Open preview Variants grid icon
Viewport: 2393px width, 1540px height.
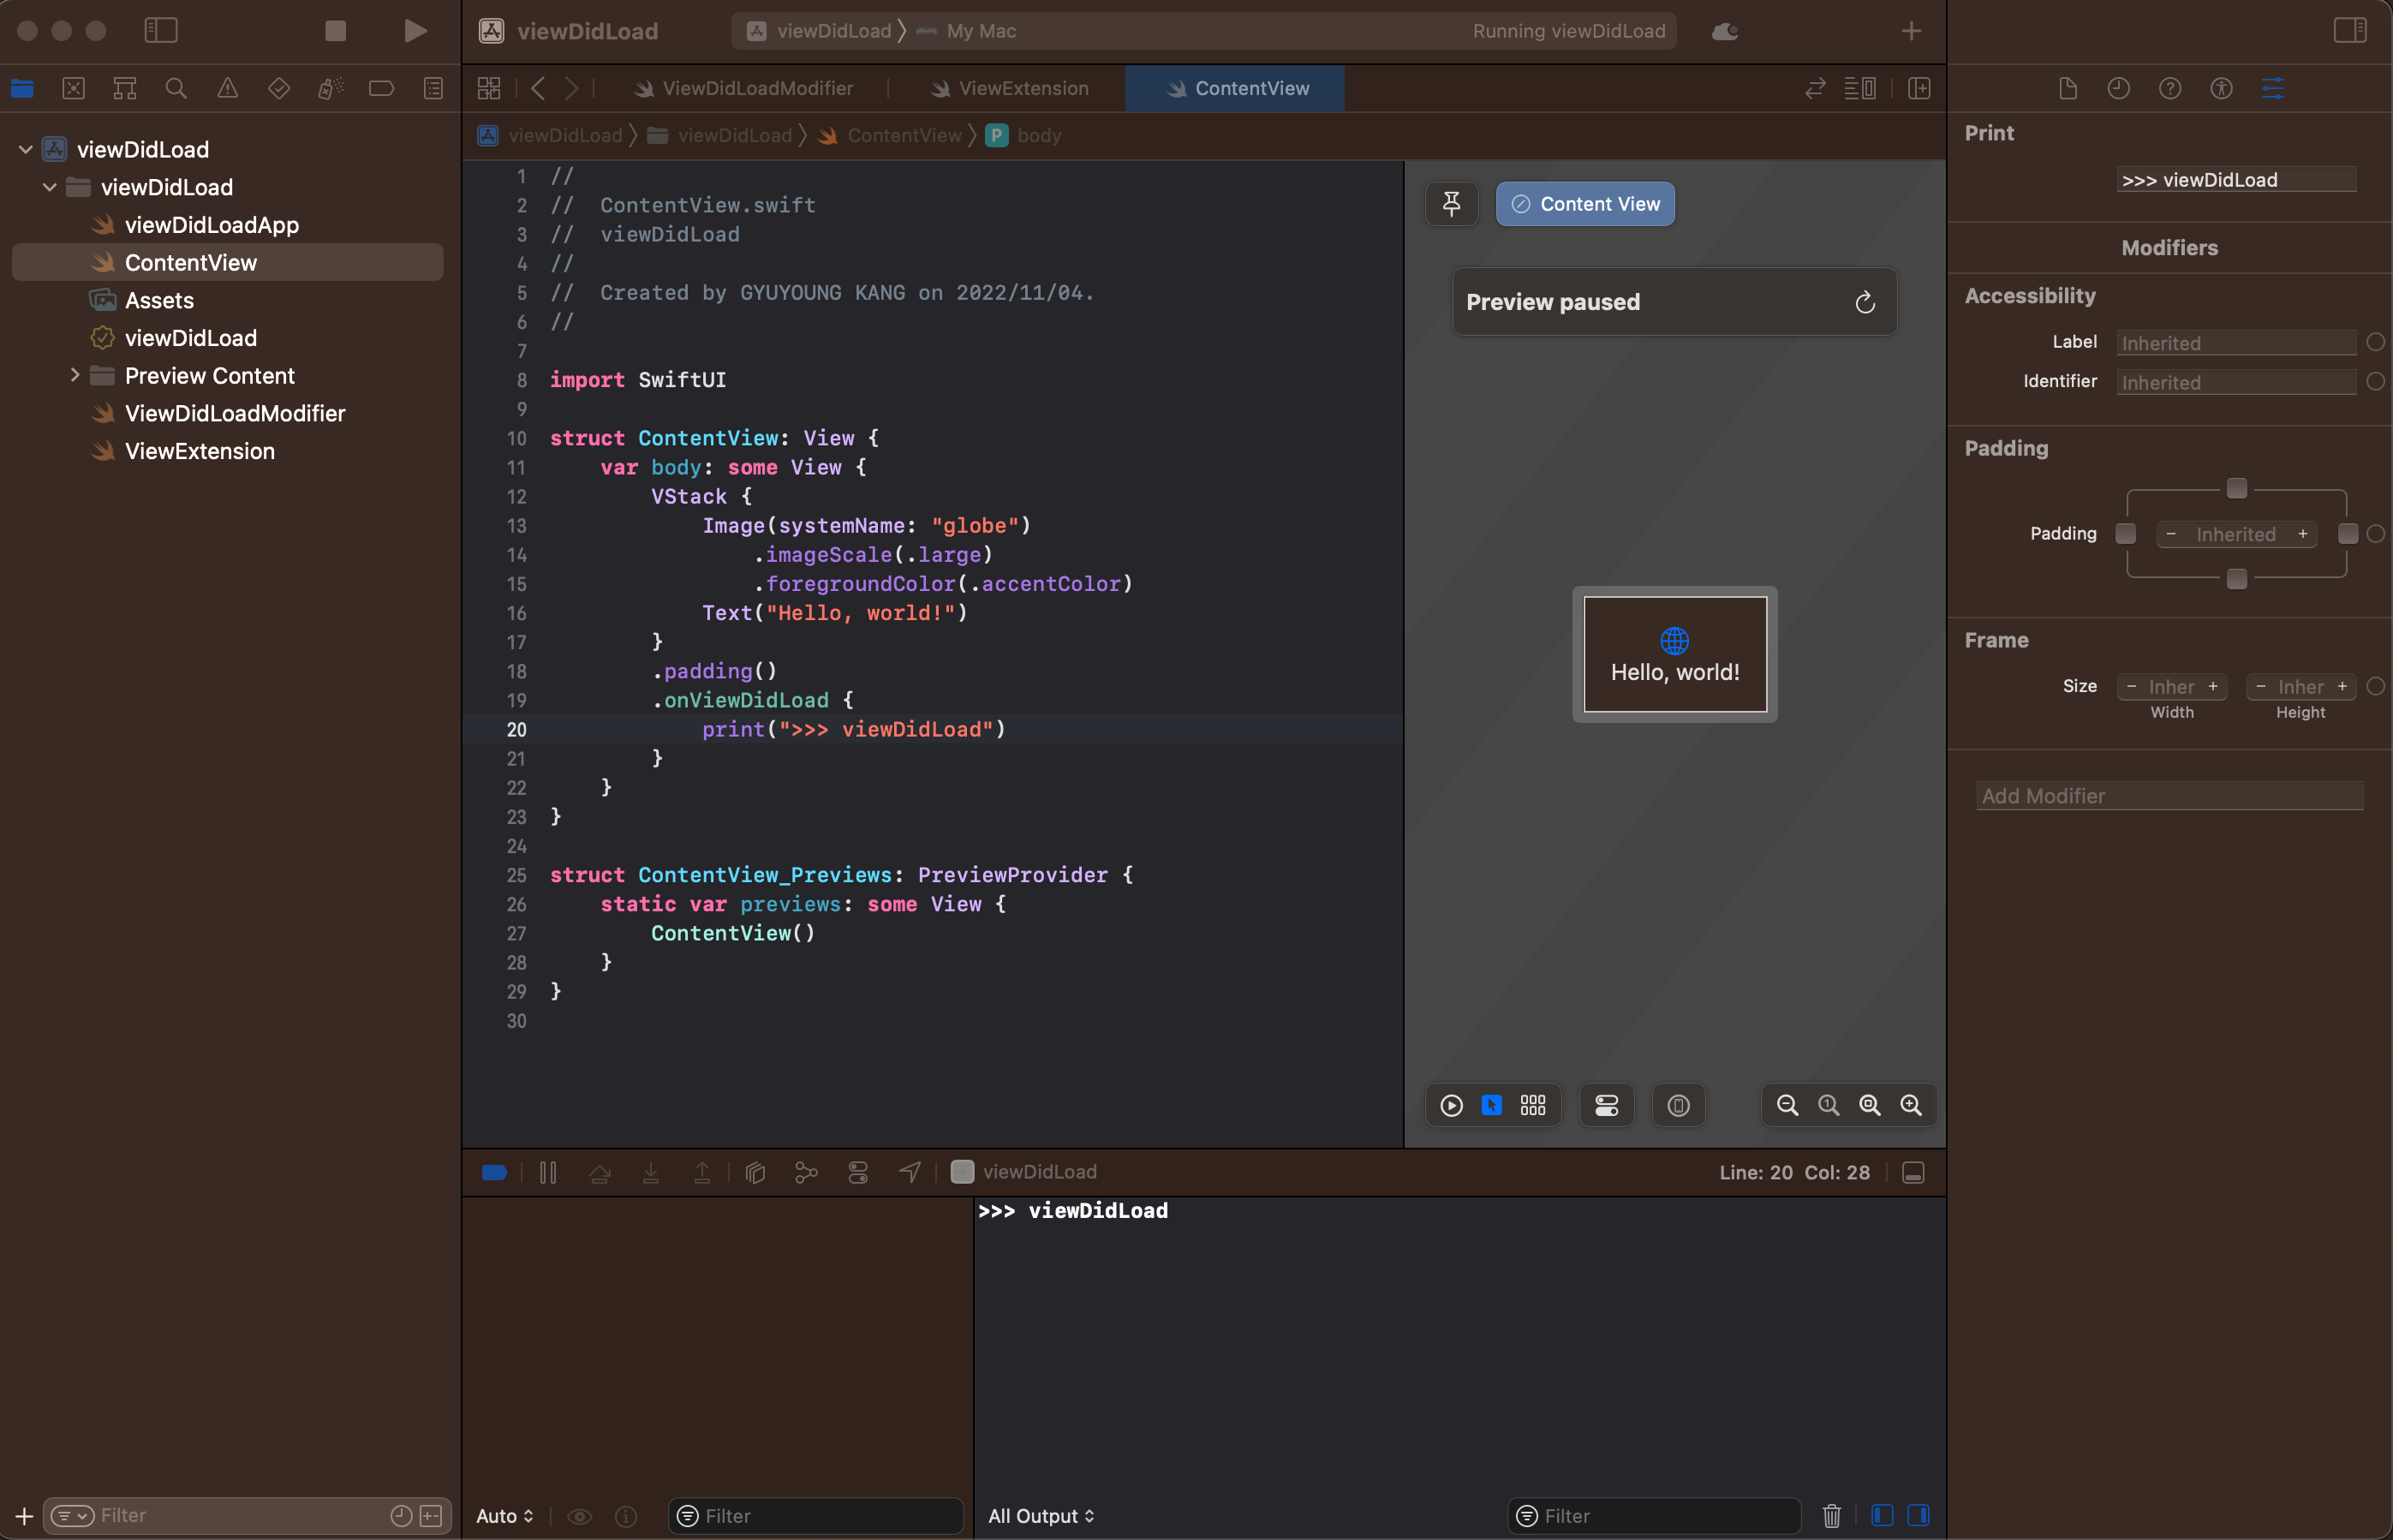pyautogui.click(x=1532, y=1105)
